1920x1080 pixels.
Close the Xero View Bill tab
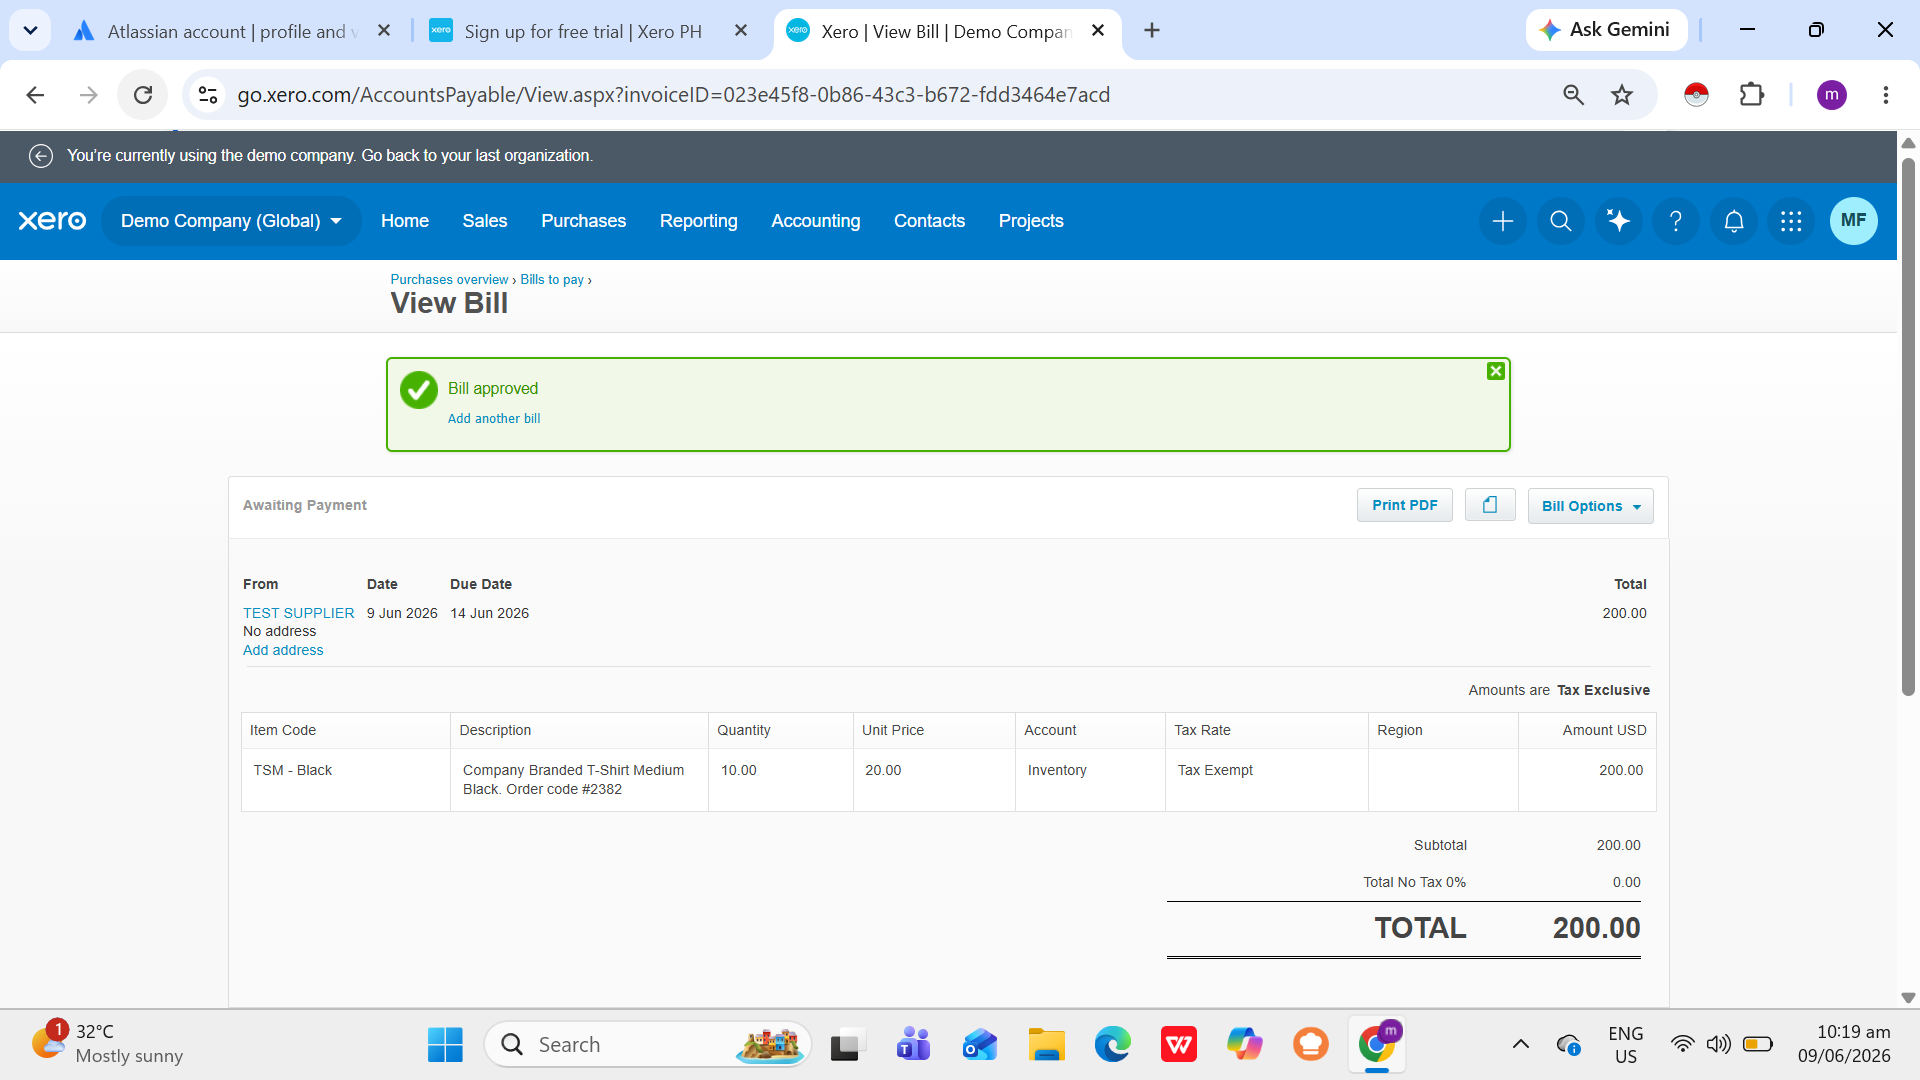point(1098,31)
